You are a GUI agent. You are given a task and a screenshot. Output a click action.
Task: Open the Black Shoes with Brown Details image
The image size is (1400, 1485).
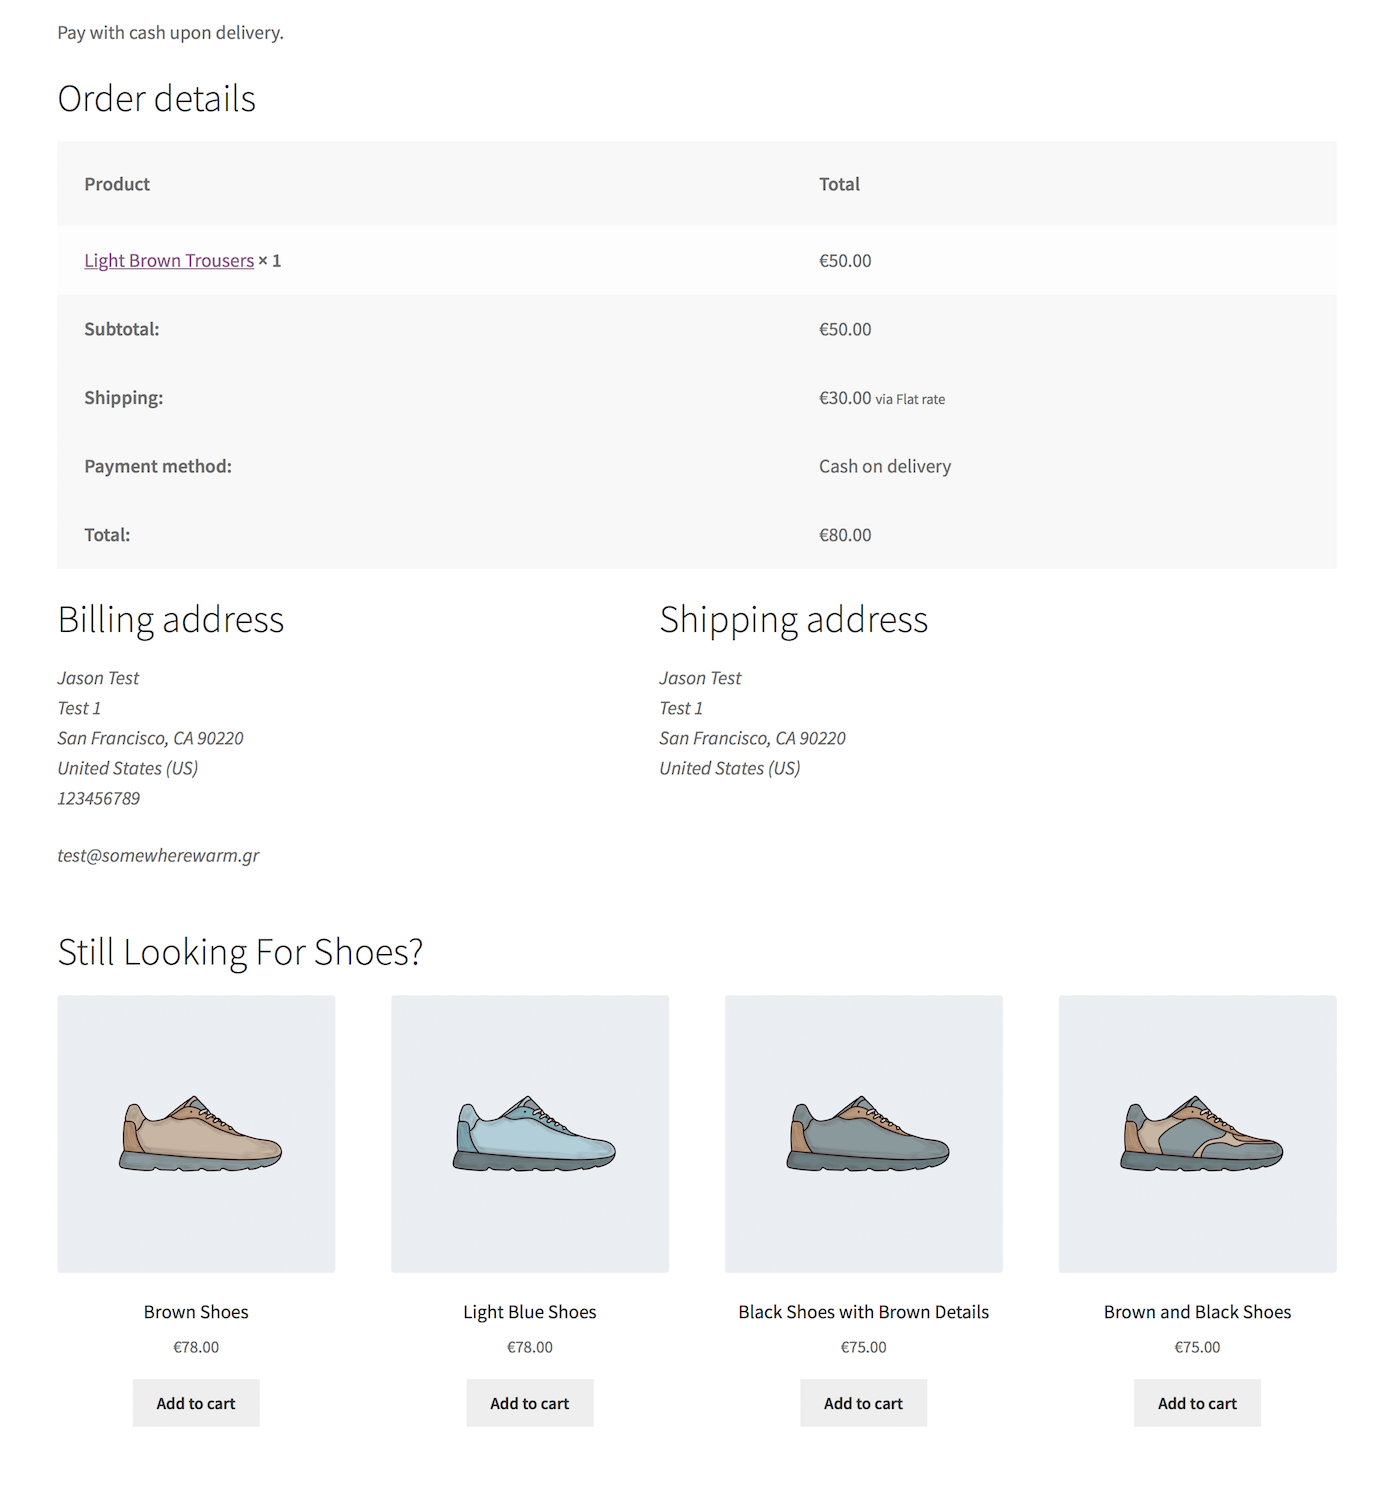coord(864,1133)
